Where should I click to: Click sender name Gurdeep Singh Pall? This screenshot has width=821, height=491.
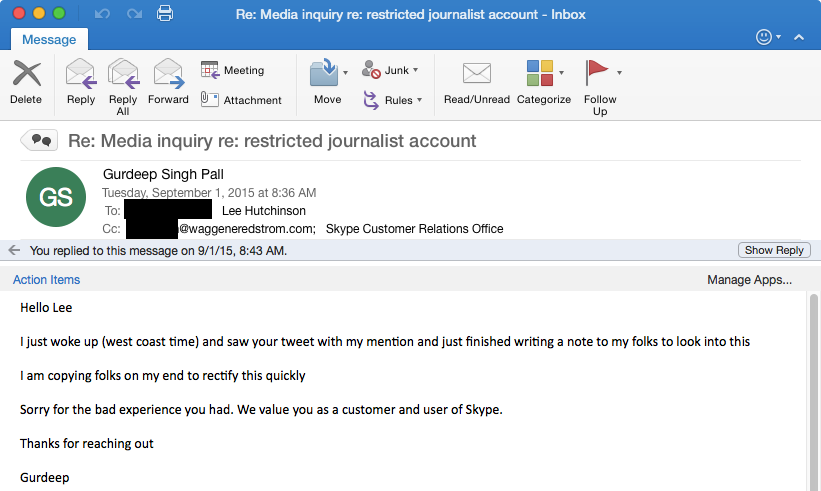click(x=163, y=174)
